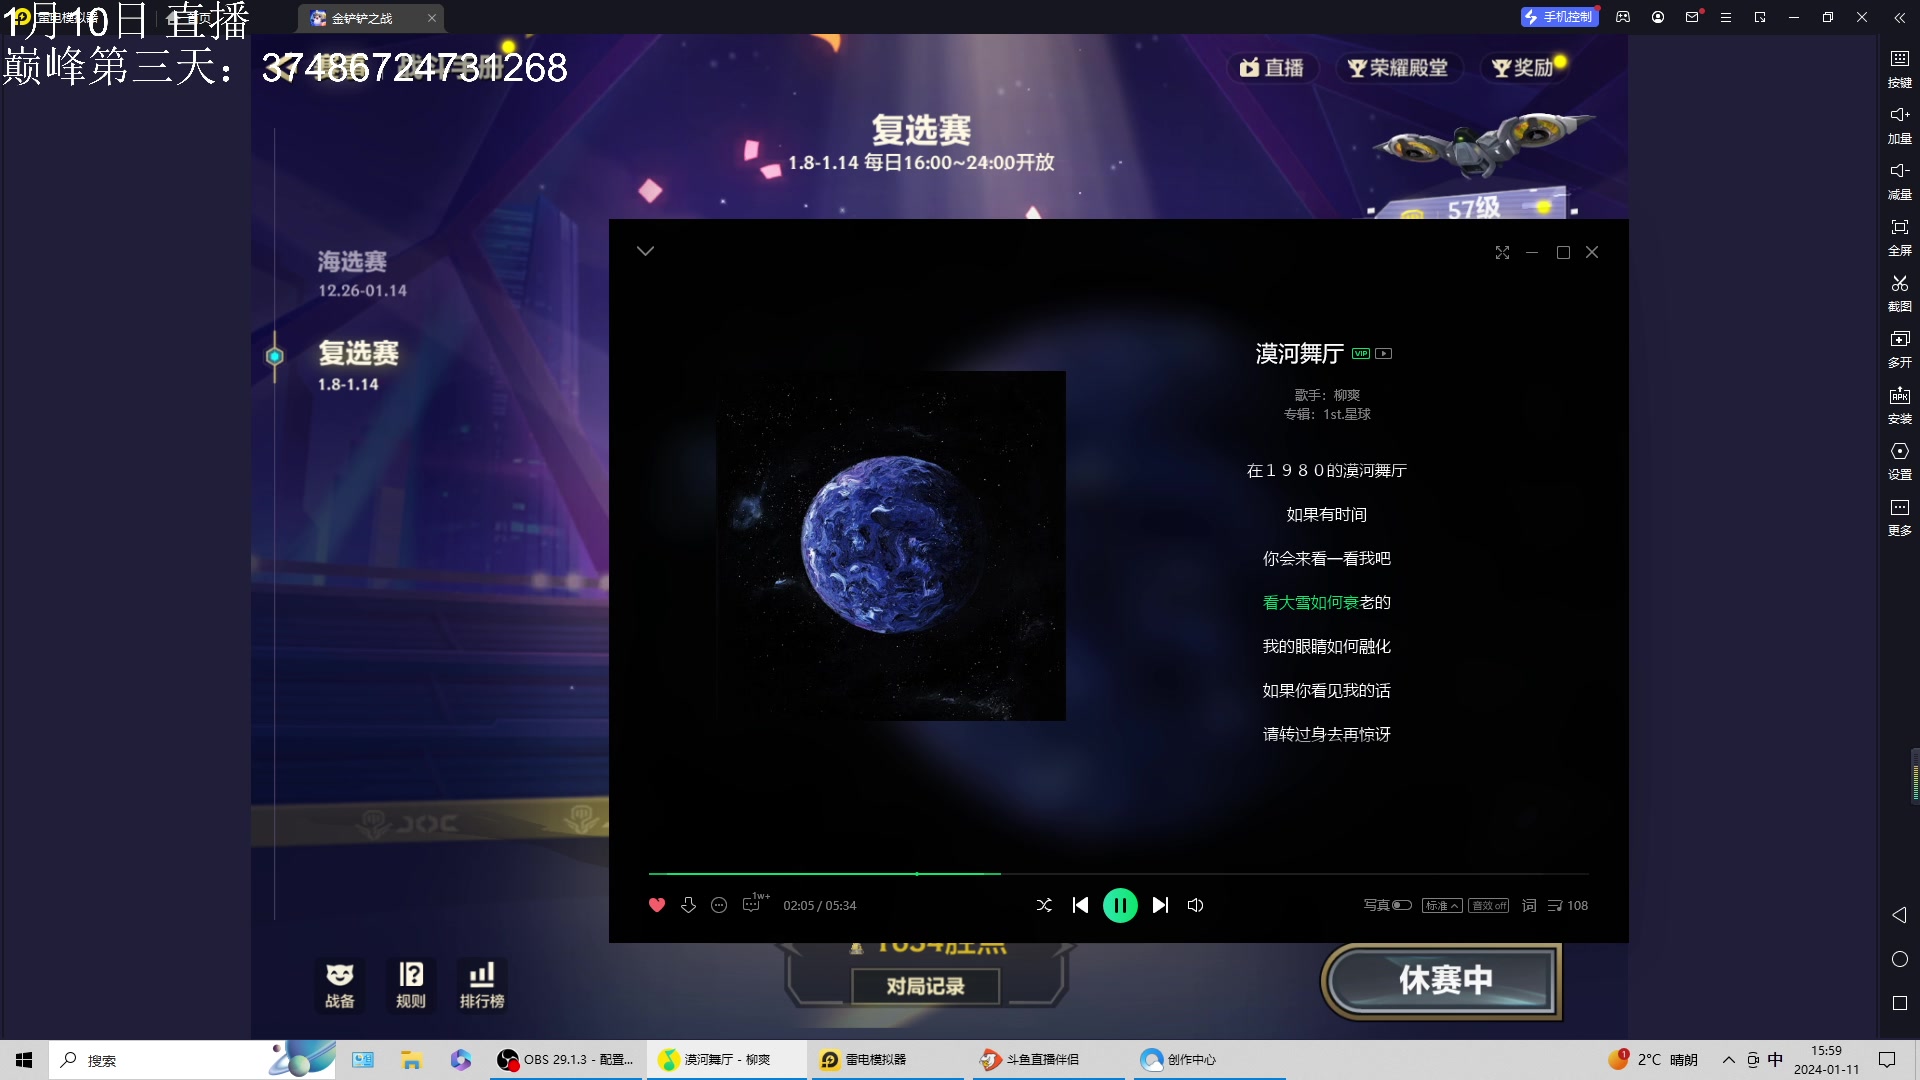Open the gamepad settings icon in title bar
The image size is (1920, 1080).
pos(1623,17)
